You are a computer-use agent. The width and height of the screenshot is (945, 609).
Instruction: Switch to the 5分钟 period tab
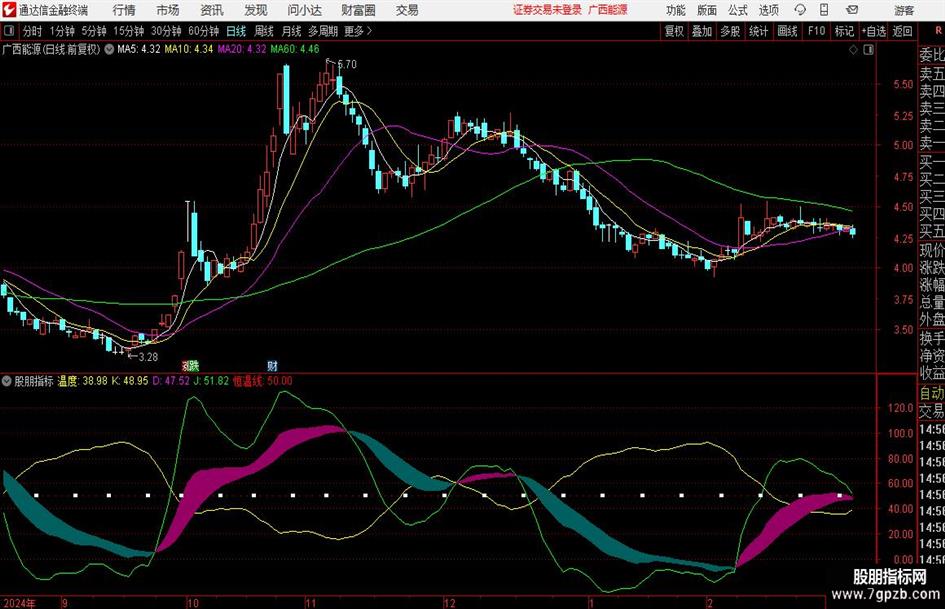[93, 31]
